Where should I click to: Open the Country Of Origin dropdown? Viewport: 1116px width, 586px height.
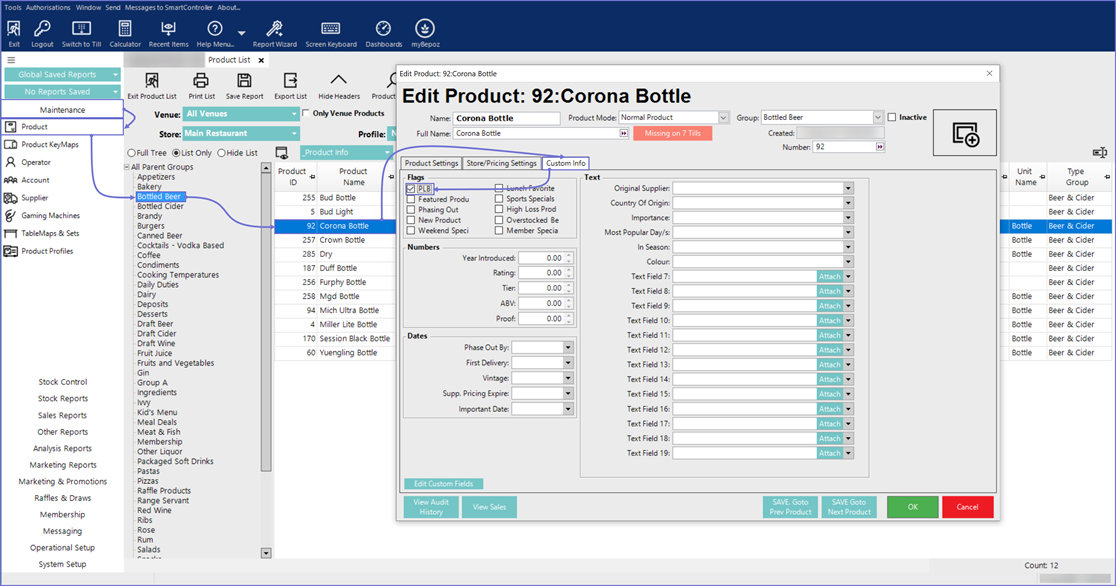(848, 203)
